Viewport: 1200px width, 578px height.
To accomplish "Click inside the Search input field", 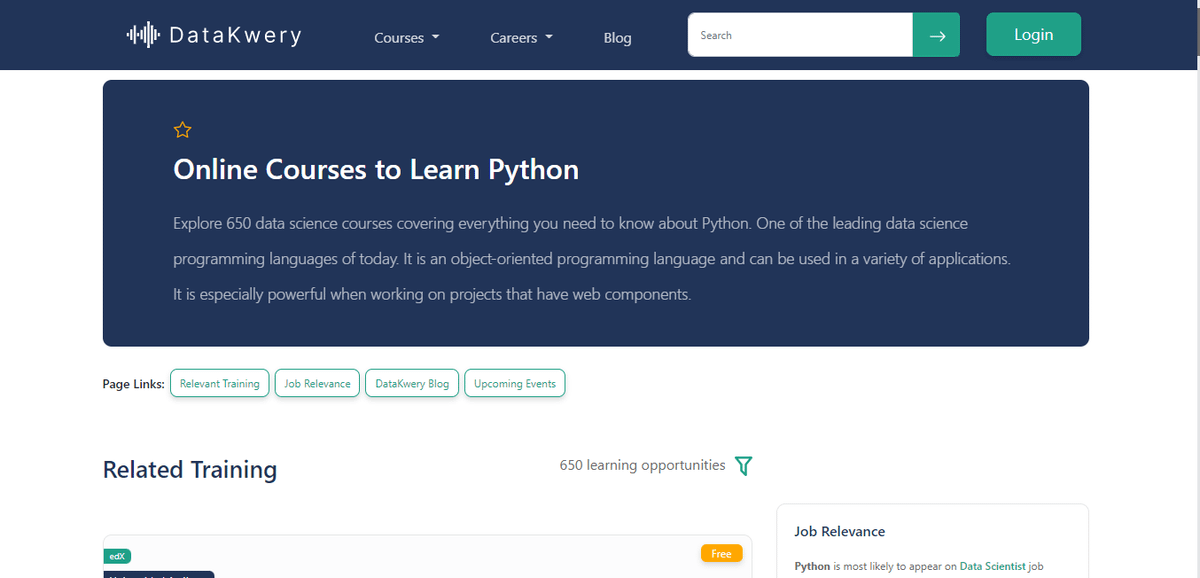I will (x=800, y=34).
